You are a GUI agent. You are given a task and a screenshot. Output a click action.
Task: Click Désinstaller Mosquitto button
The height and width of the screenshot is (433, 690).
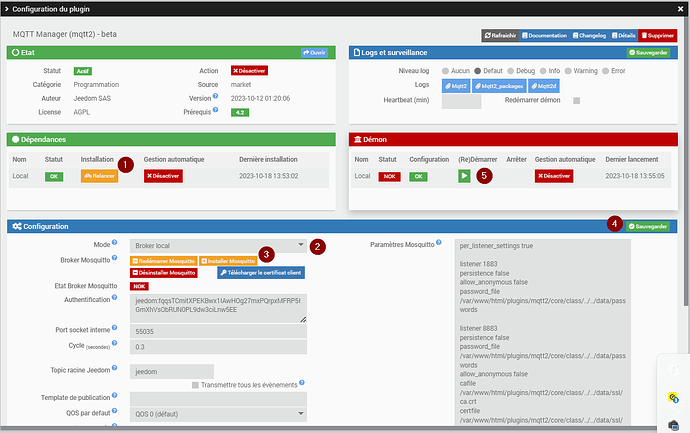164,273
